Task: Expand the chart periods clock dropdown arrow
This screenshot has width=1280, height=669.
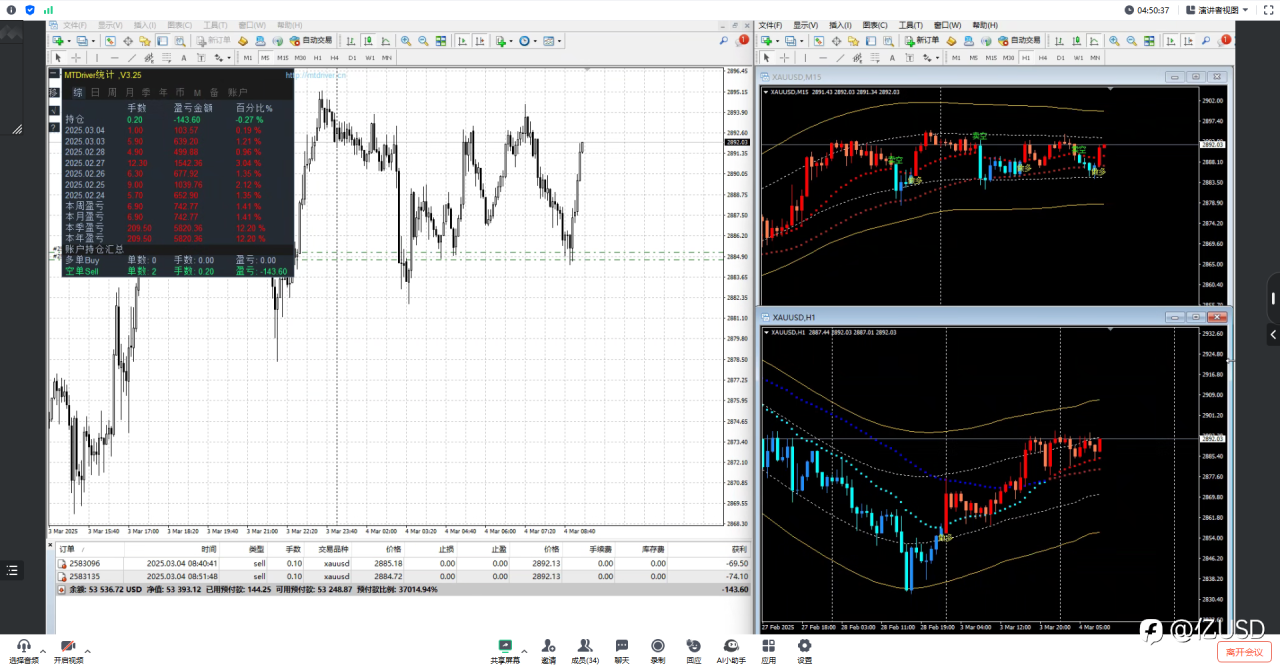Action: (x=535, y=42)
